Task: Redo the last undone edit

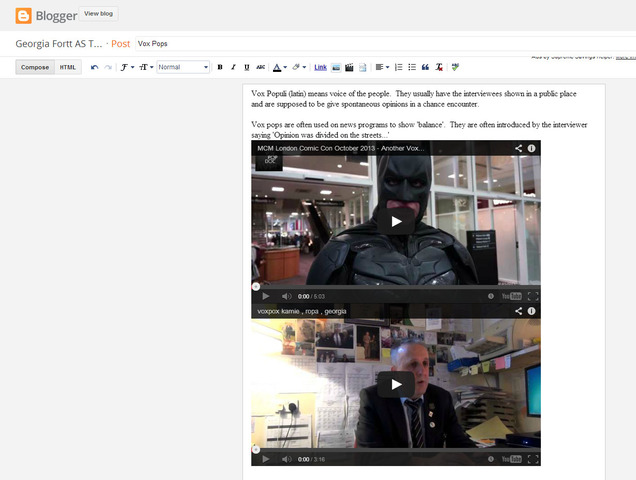Action: (108, 67)
